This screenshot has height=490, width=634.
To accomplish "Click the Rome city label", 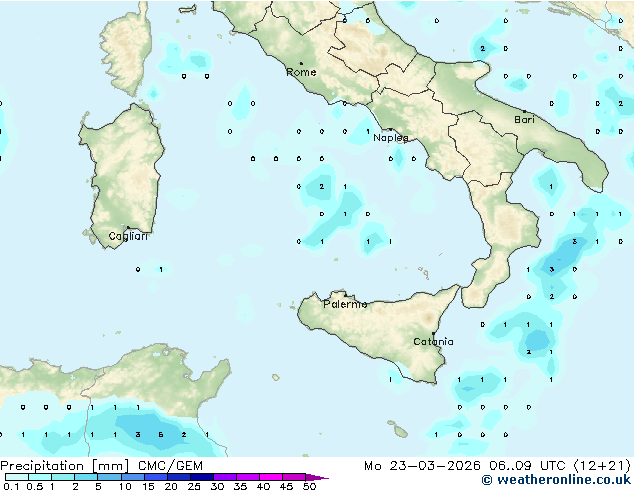I will click(301, 72).
